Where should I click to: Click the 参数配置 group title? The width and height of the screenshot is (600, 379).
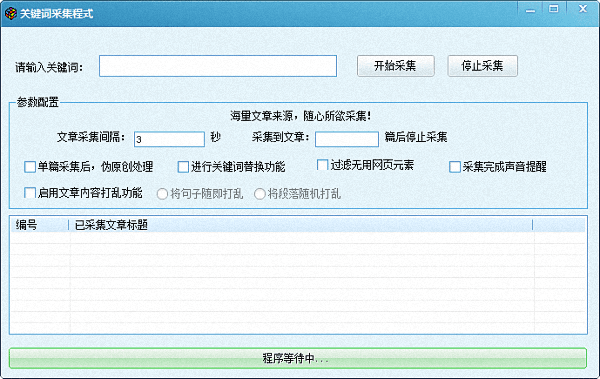(x=38, y=102)
